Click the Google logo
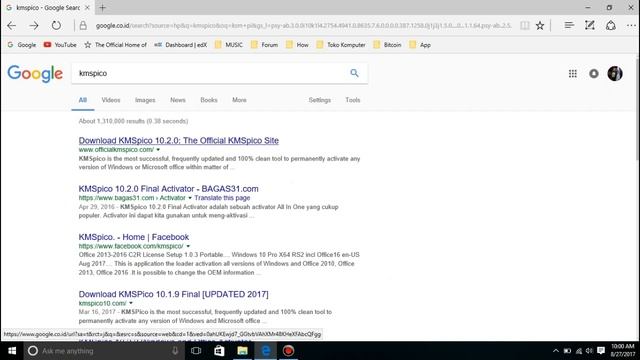The width and height of the screenshot is (640, 360). point(35,74)
